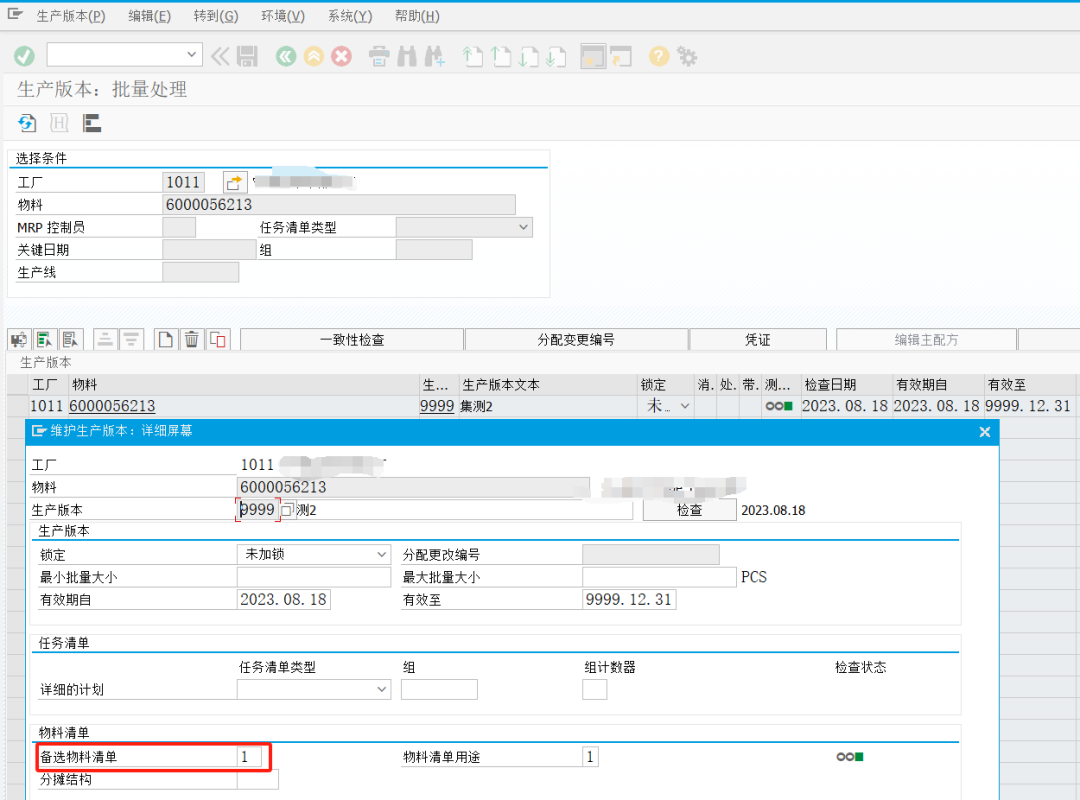The image size is (1080, 800).
Task: Click the green Enter checkmark icon
Action: pyautogui.click(x=24, y=56)
